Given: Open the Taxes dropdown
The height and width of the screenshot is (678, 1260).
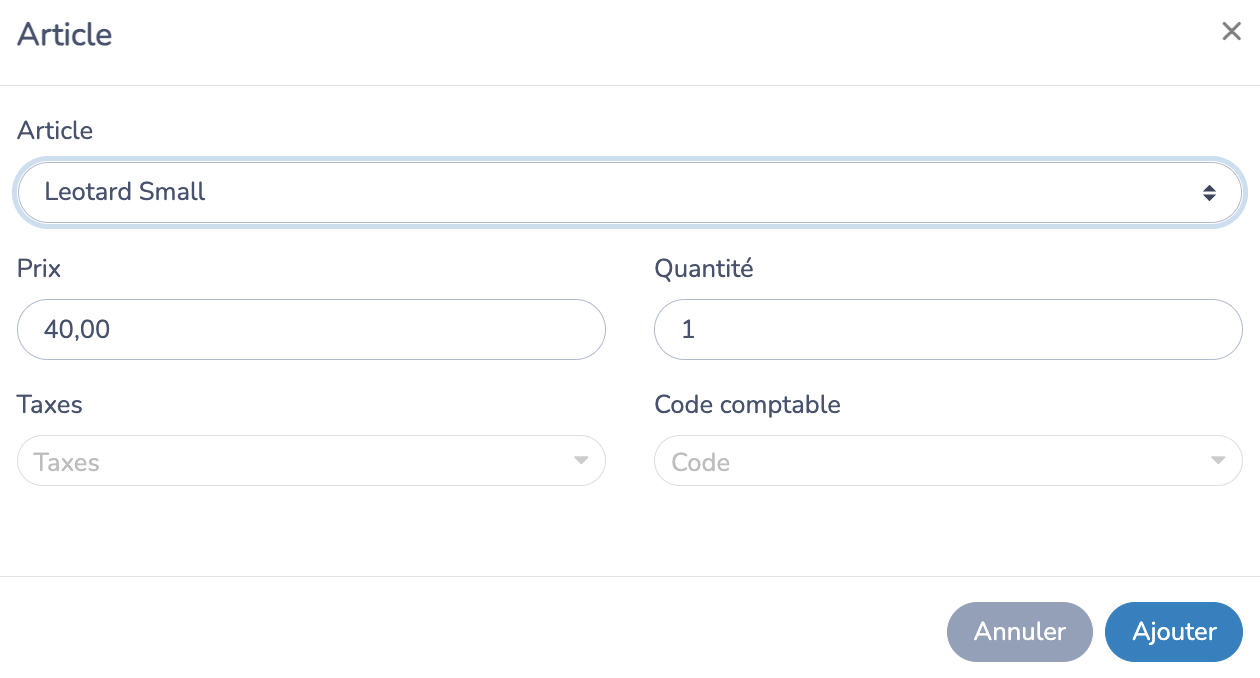Looking at the screenshot, I should click(x=311, y=461).
